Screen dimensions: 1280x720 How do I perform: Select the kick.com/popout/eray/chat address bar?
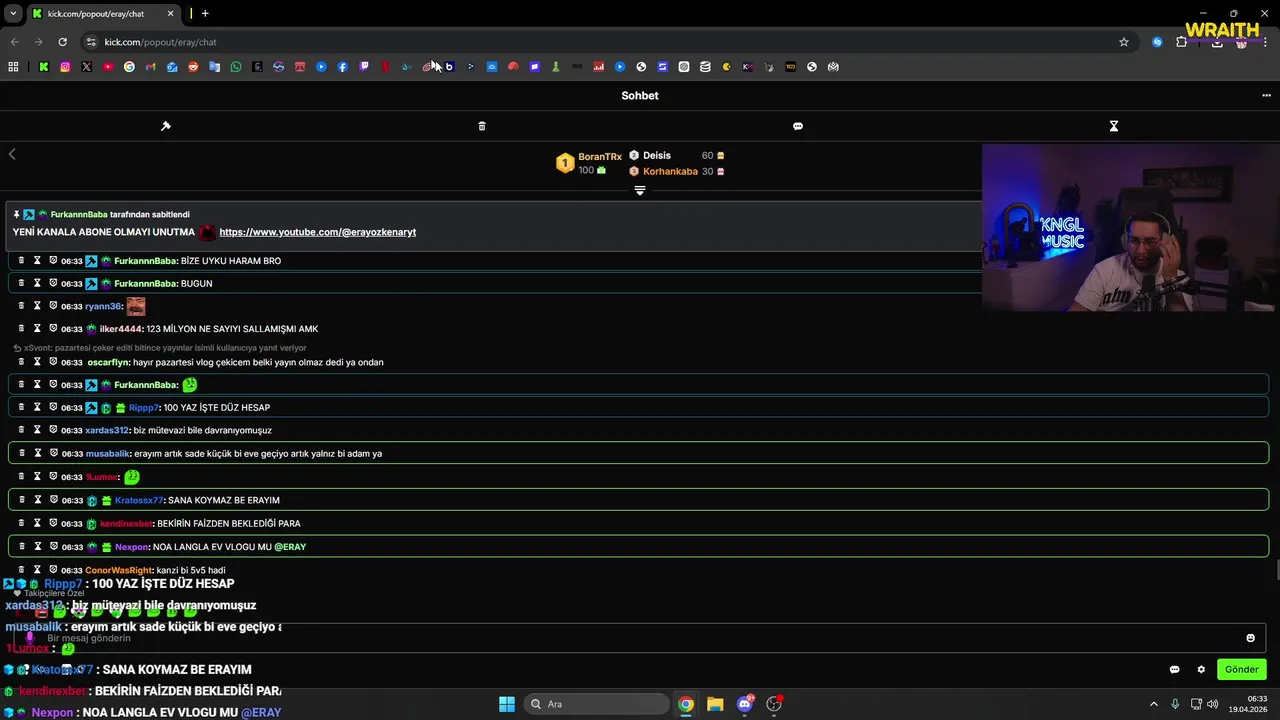pos(600,42)
